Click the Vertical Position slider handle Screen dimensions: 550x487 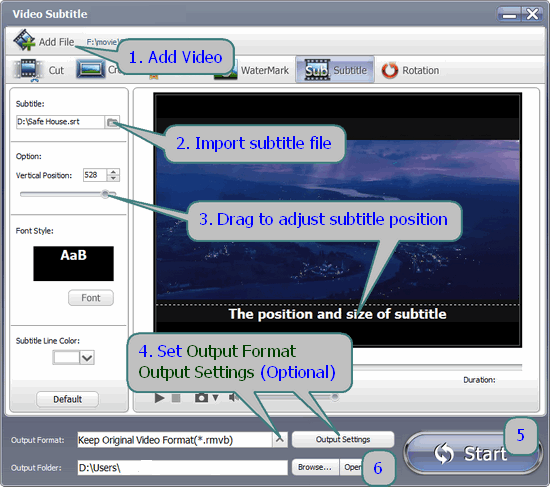pyautogui.click(x=105, y=194)
